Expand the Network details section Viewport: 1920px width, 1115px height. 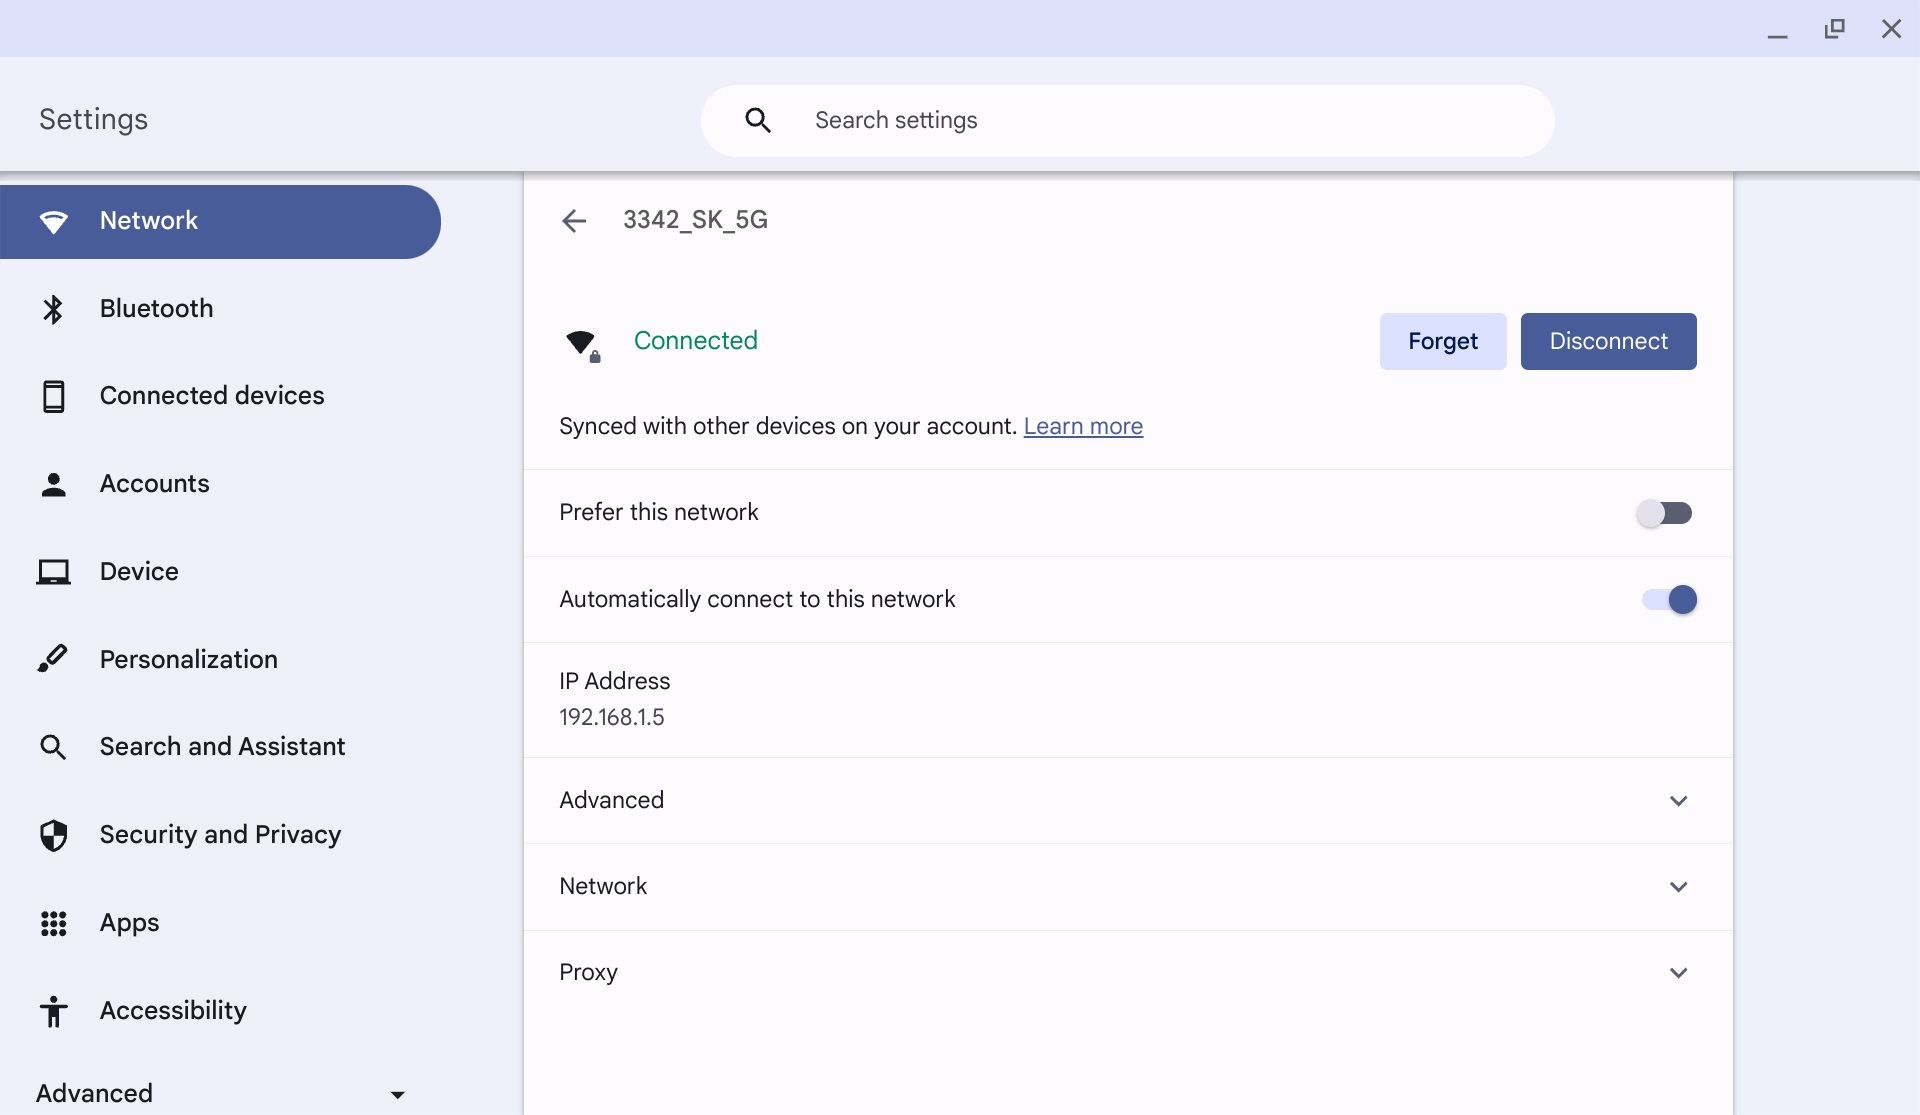click(x=1678, y=887)
